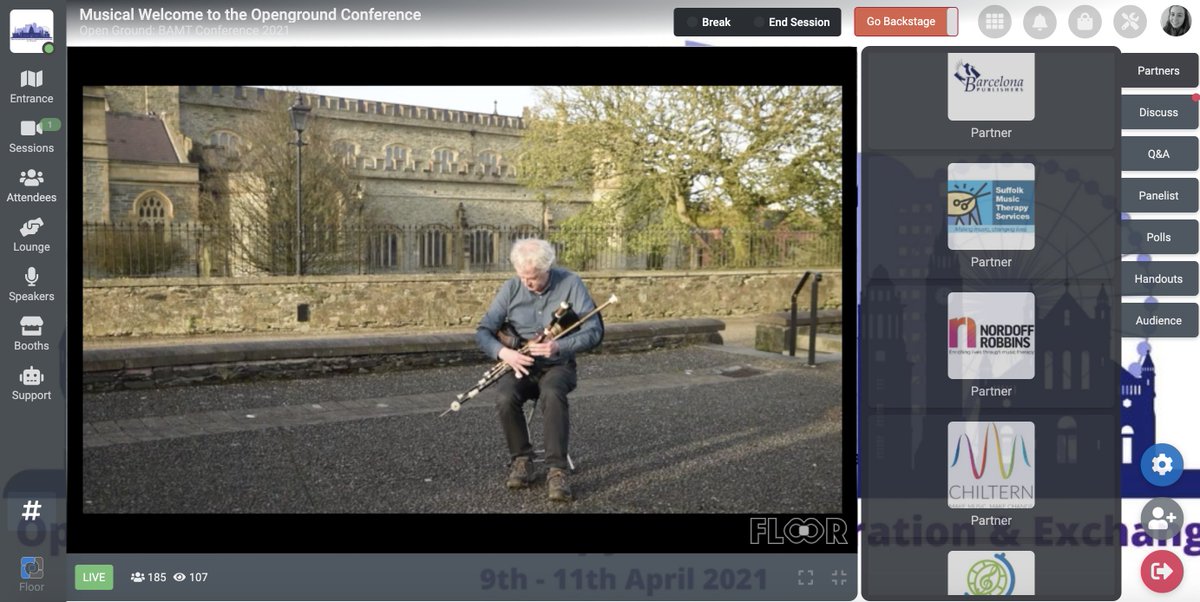Open the user profile avatar
The width and height of the screenshot is (1200, 602).
1175,21
